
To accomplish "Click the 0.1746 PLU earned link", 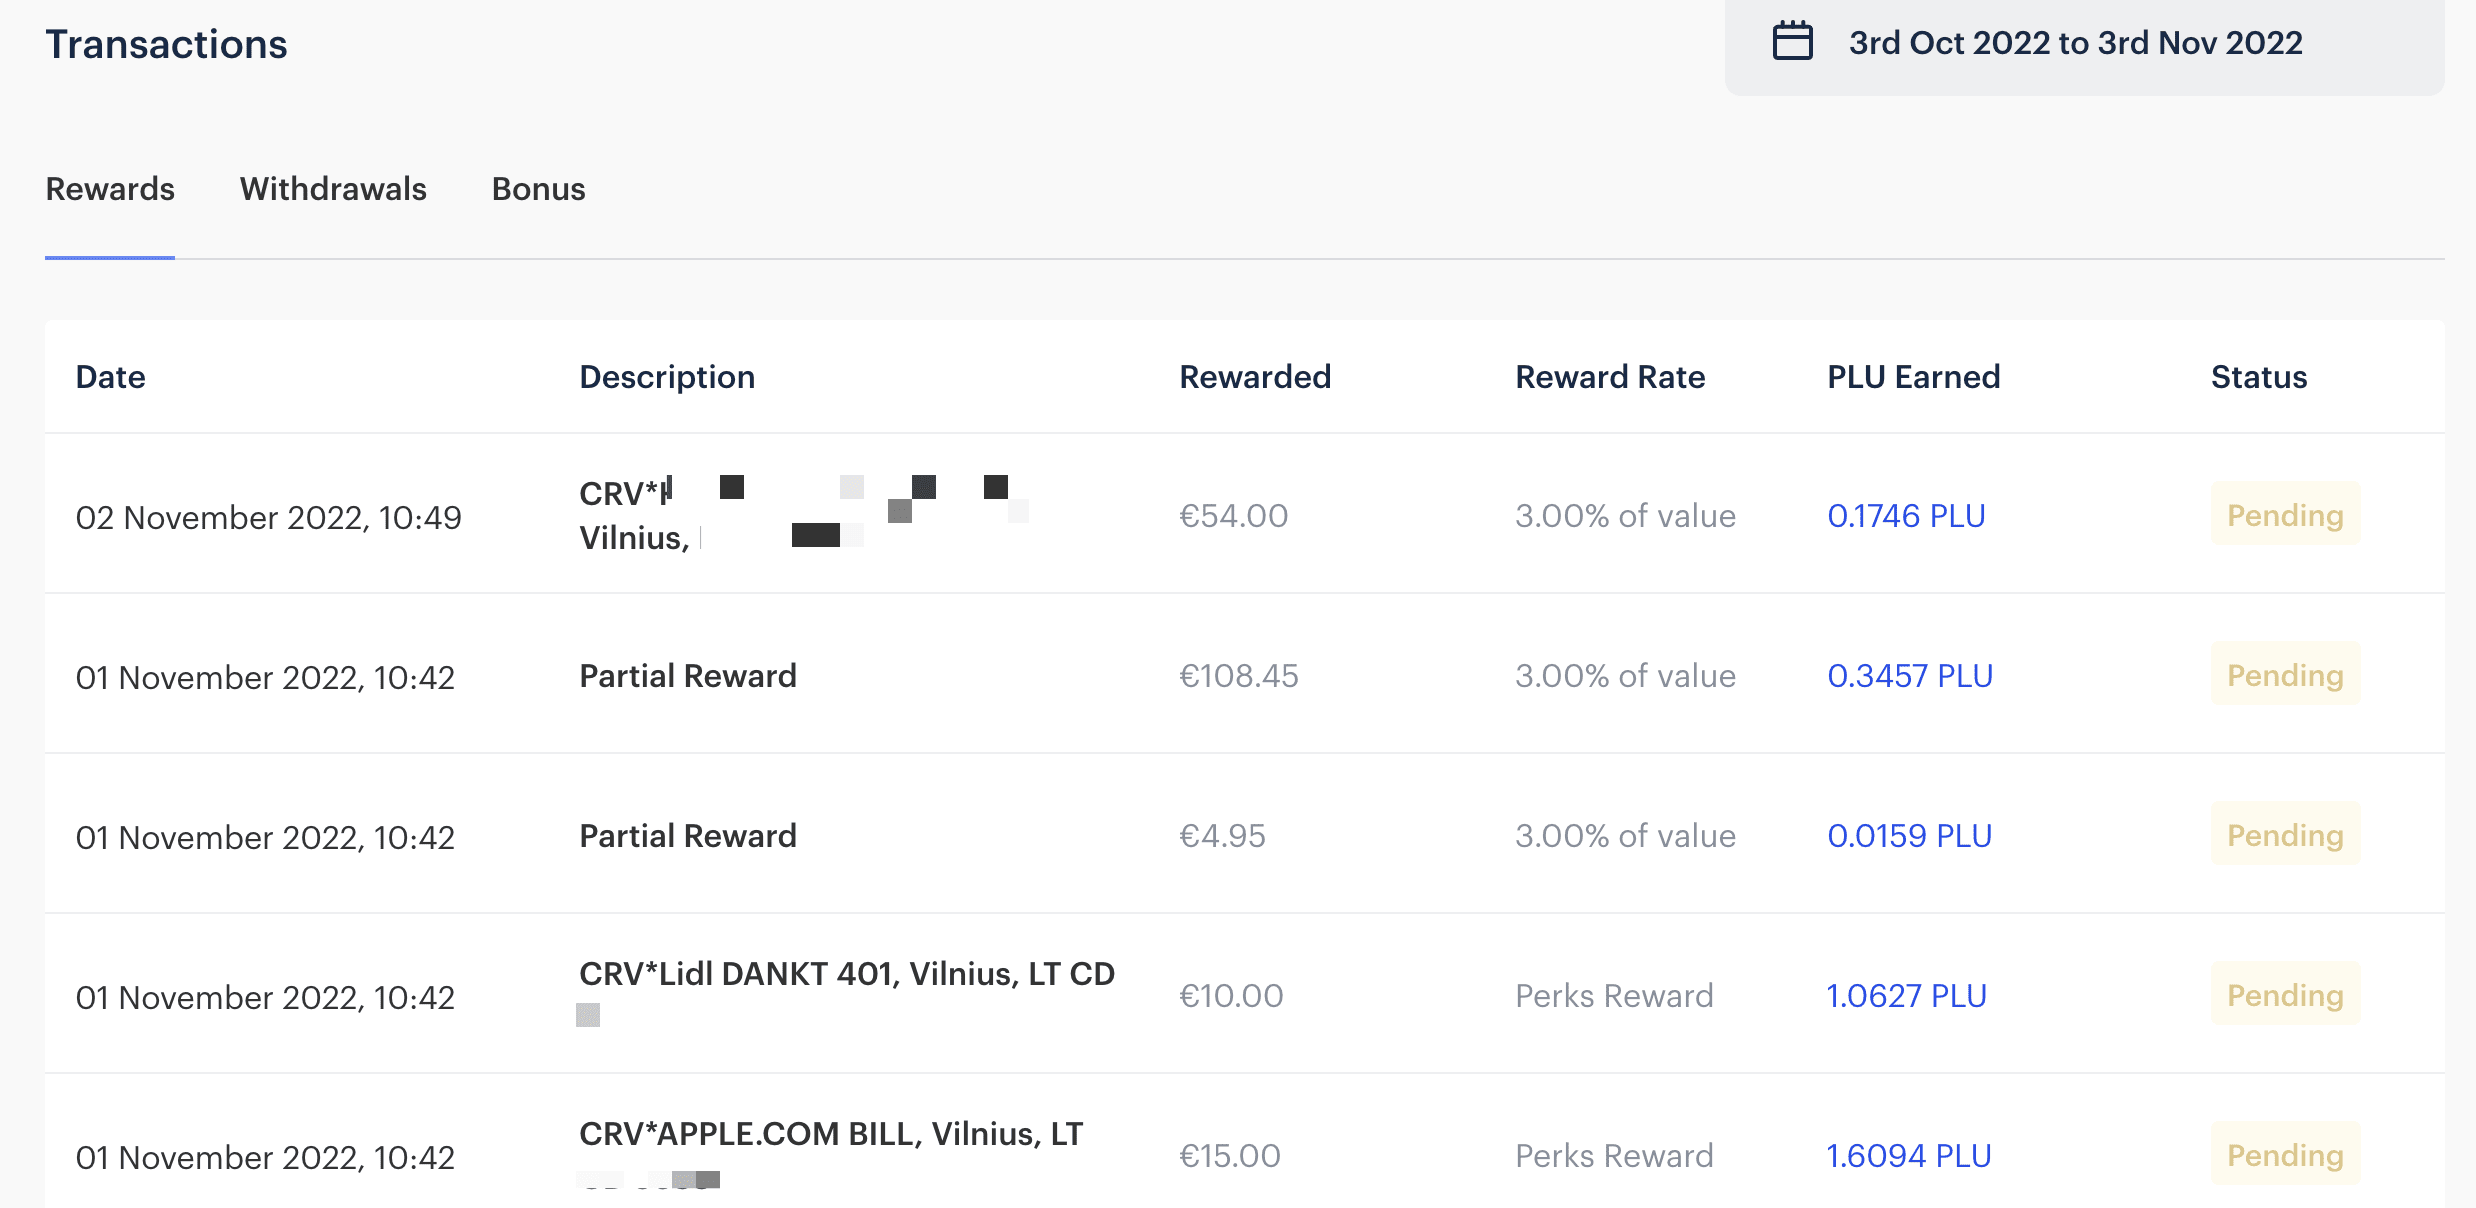I will pos(1906,516).
